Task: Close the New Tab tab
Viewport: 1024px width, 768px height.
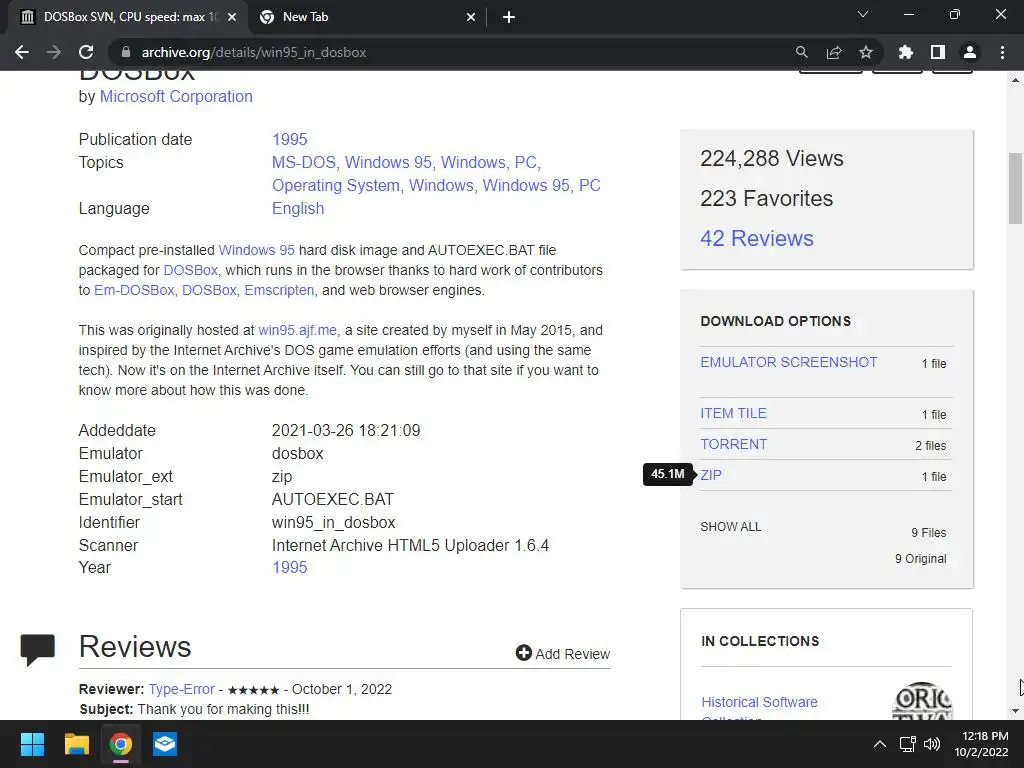Action: [471, 17]
